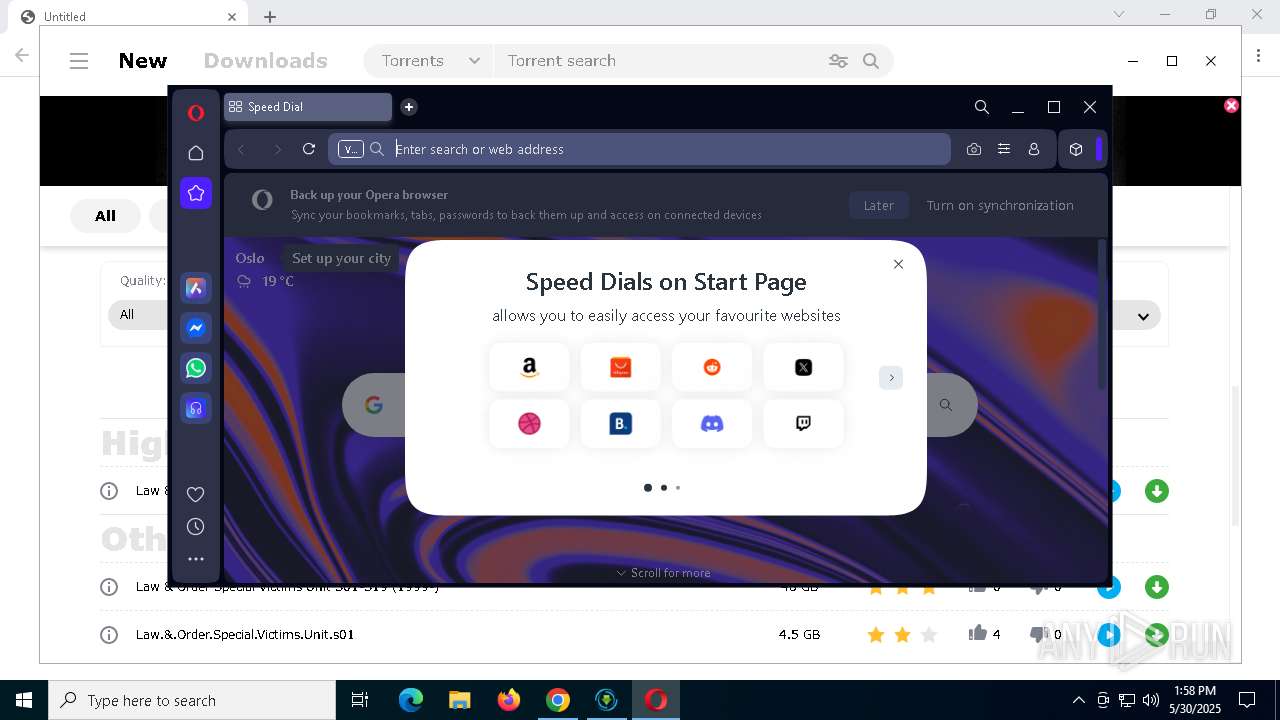Open the Opera account profile icon
Screen dimensions: 1280x720
1034,149
